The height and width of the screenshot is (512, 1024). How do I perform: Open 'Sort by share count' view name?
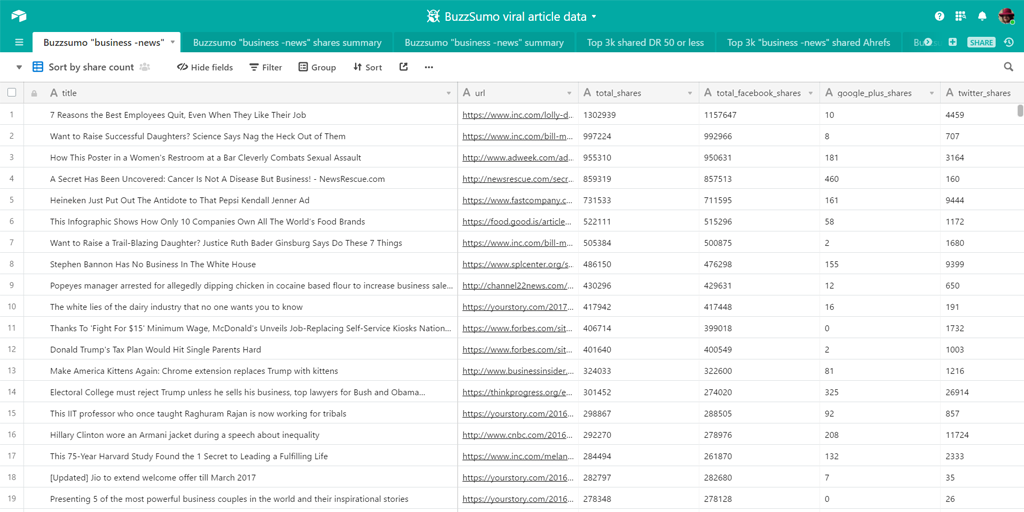coord(91,67)
